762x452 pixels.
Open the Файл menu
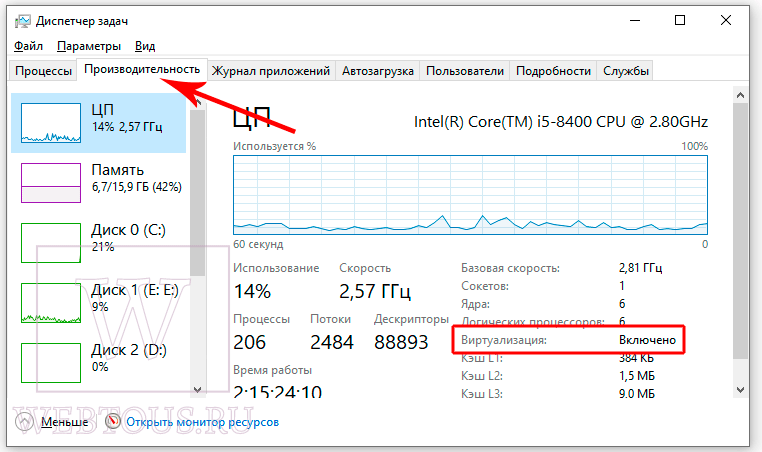click(28, 46)
